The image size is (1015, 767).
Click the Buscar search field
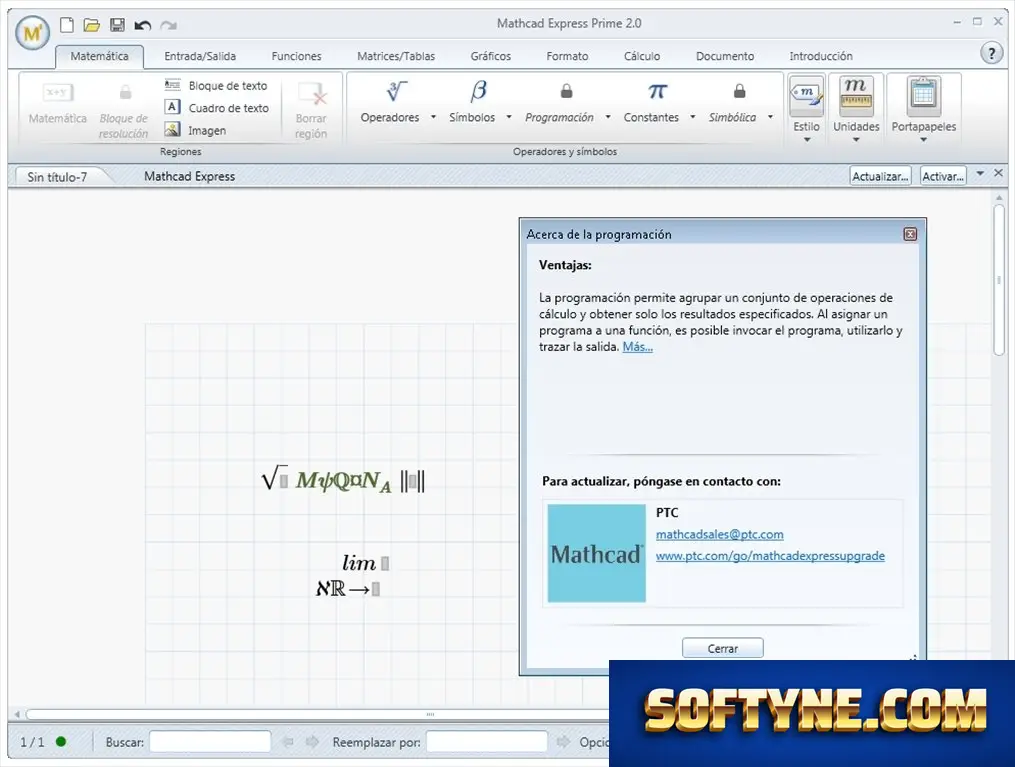tap(210, 742)
